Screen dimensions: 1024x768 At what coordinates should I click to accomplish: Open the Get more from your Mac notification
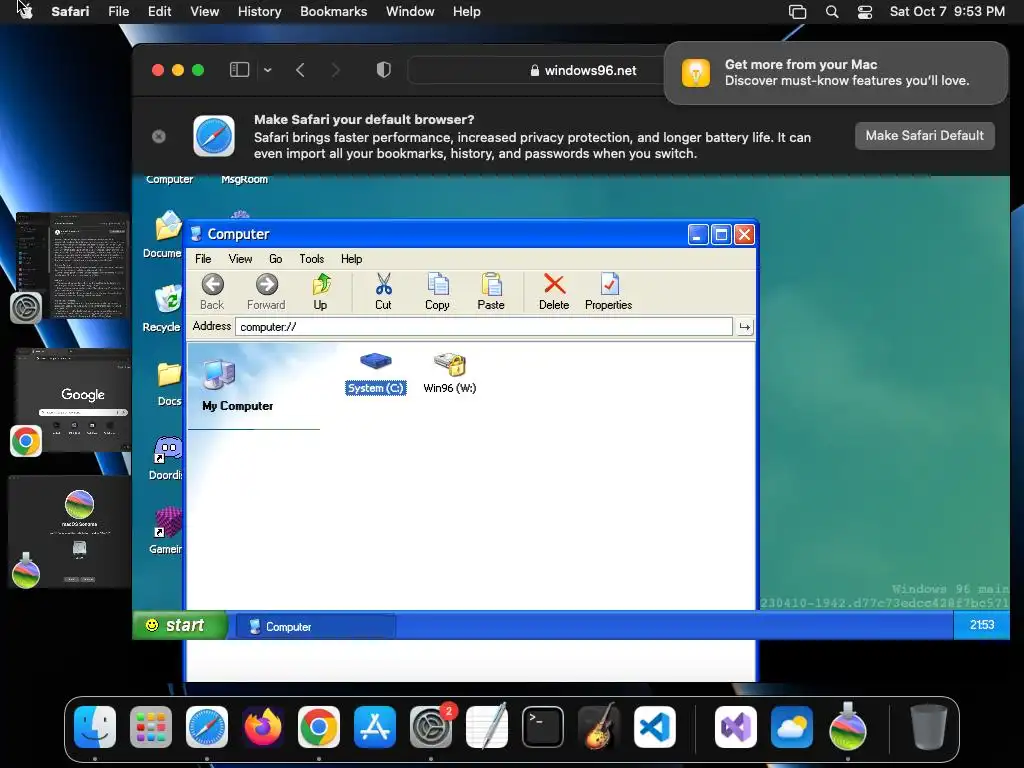pos(836,72)
